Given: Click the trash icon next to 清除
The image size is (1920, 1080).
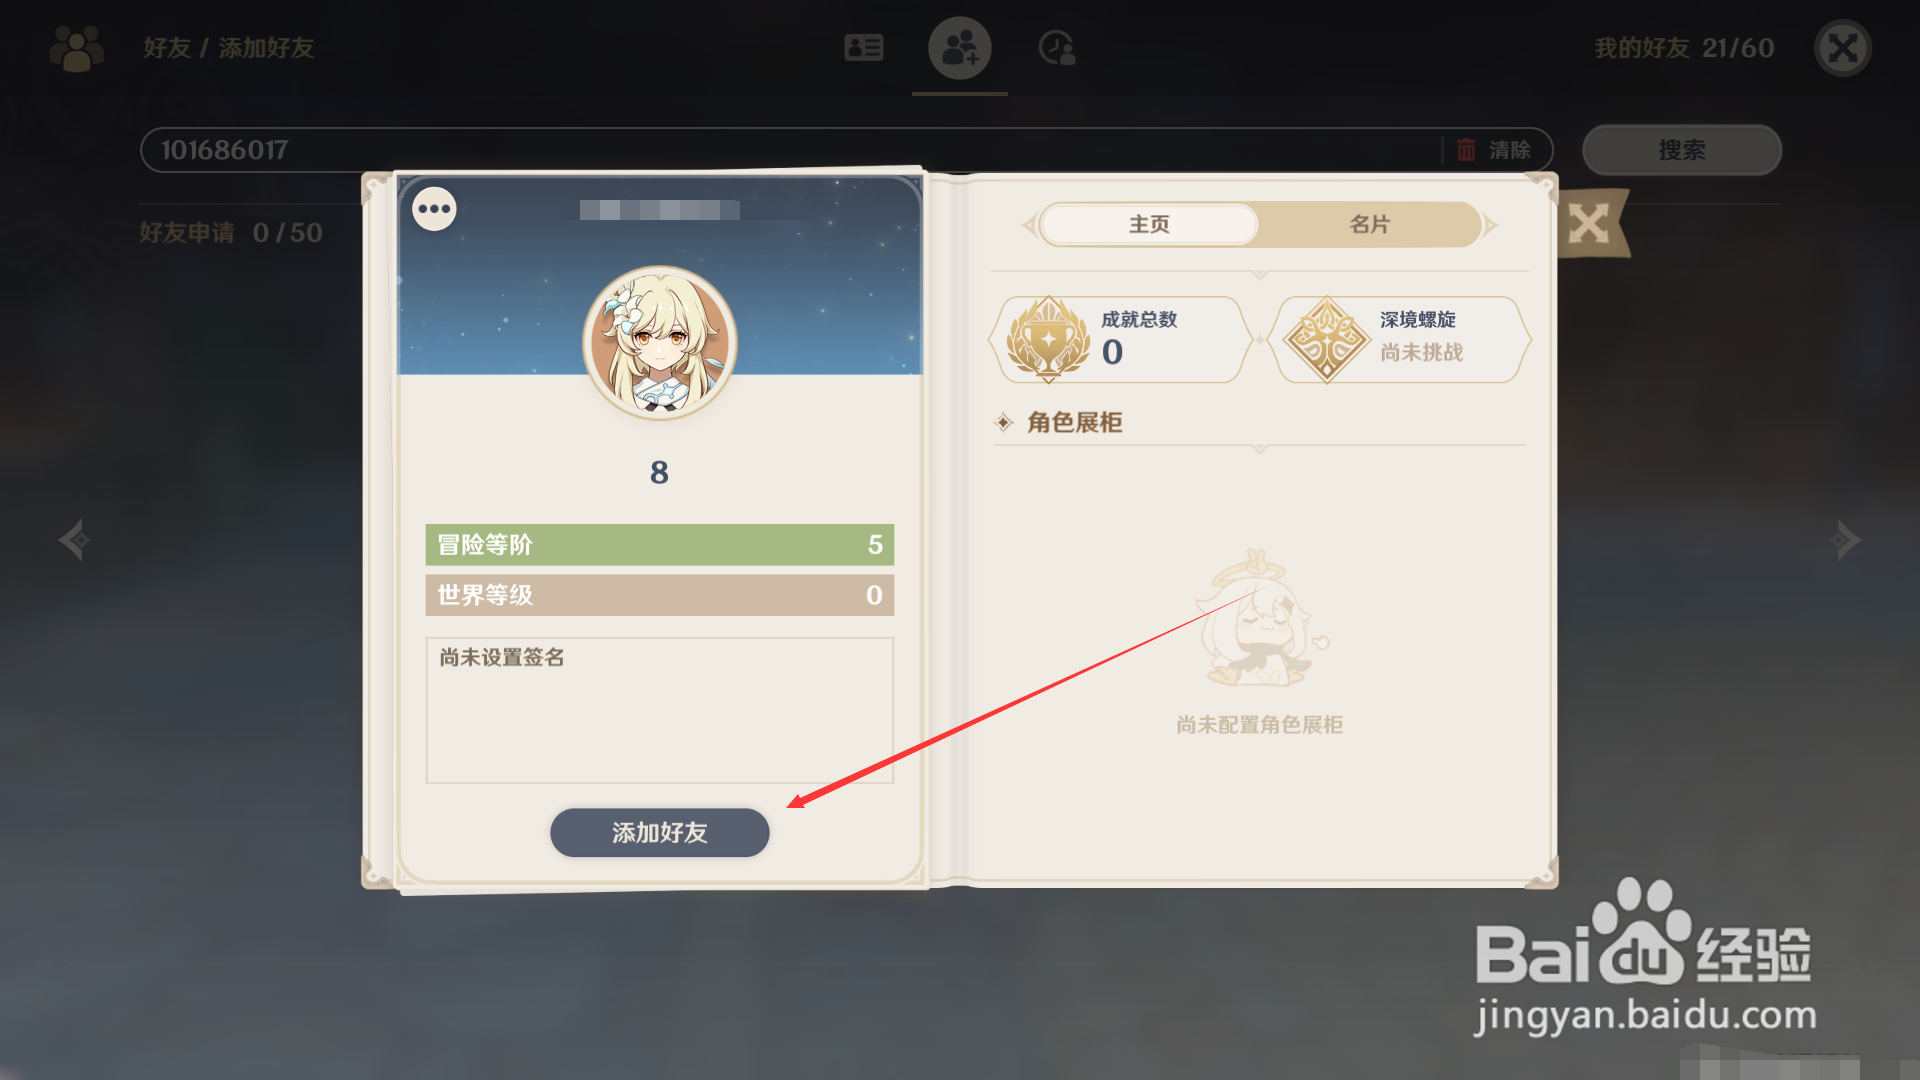Looking at the screenshot, I should (1466, 150).
